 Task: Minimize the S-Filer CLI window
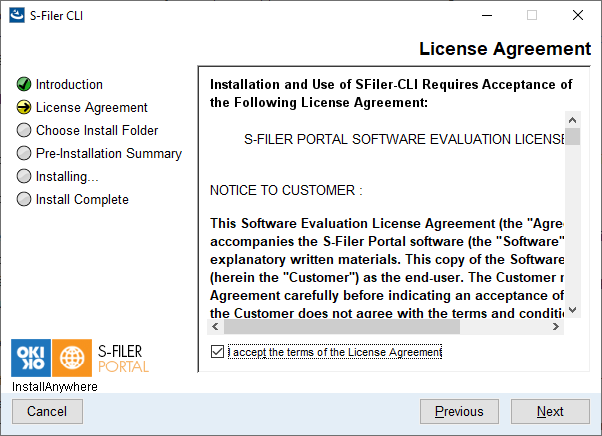[x=487, y=15]
